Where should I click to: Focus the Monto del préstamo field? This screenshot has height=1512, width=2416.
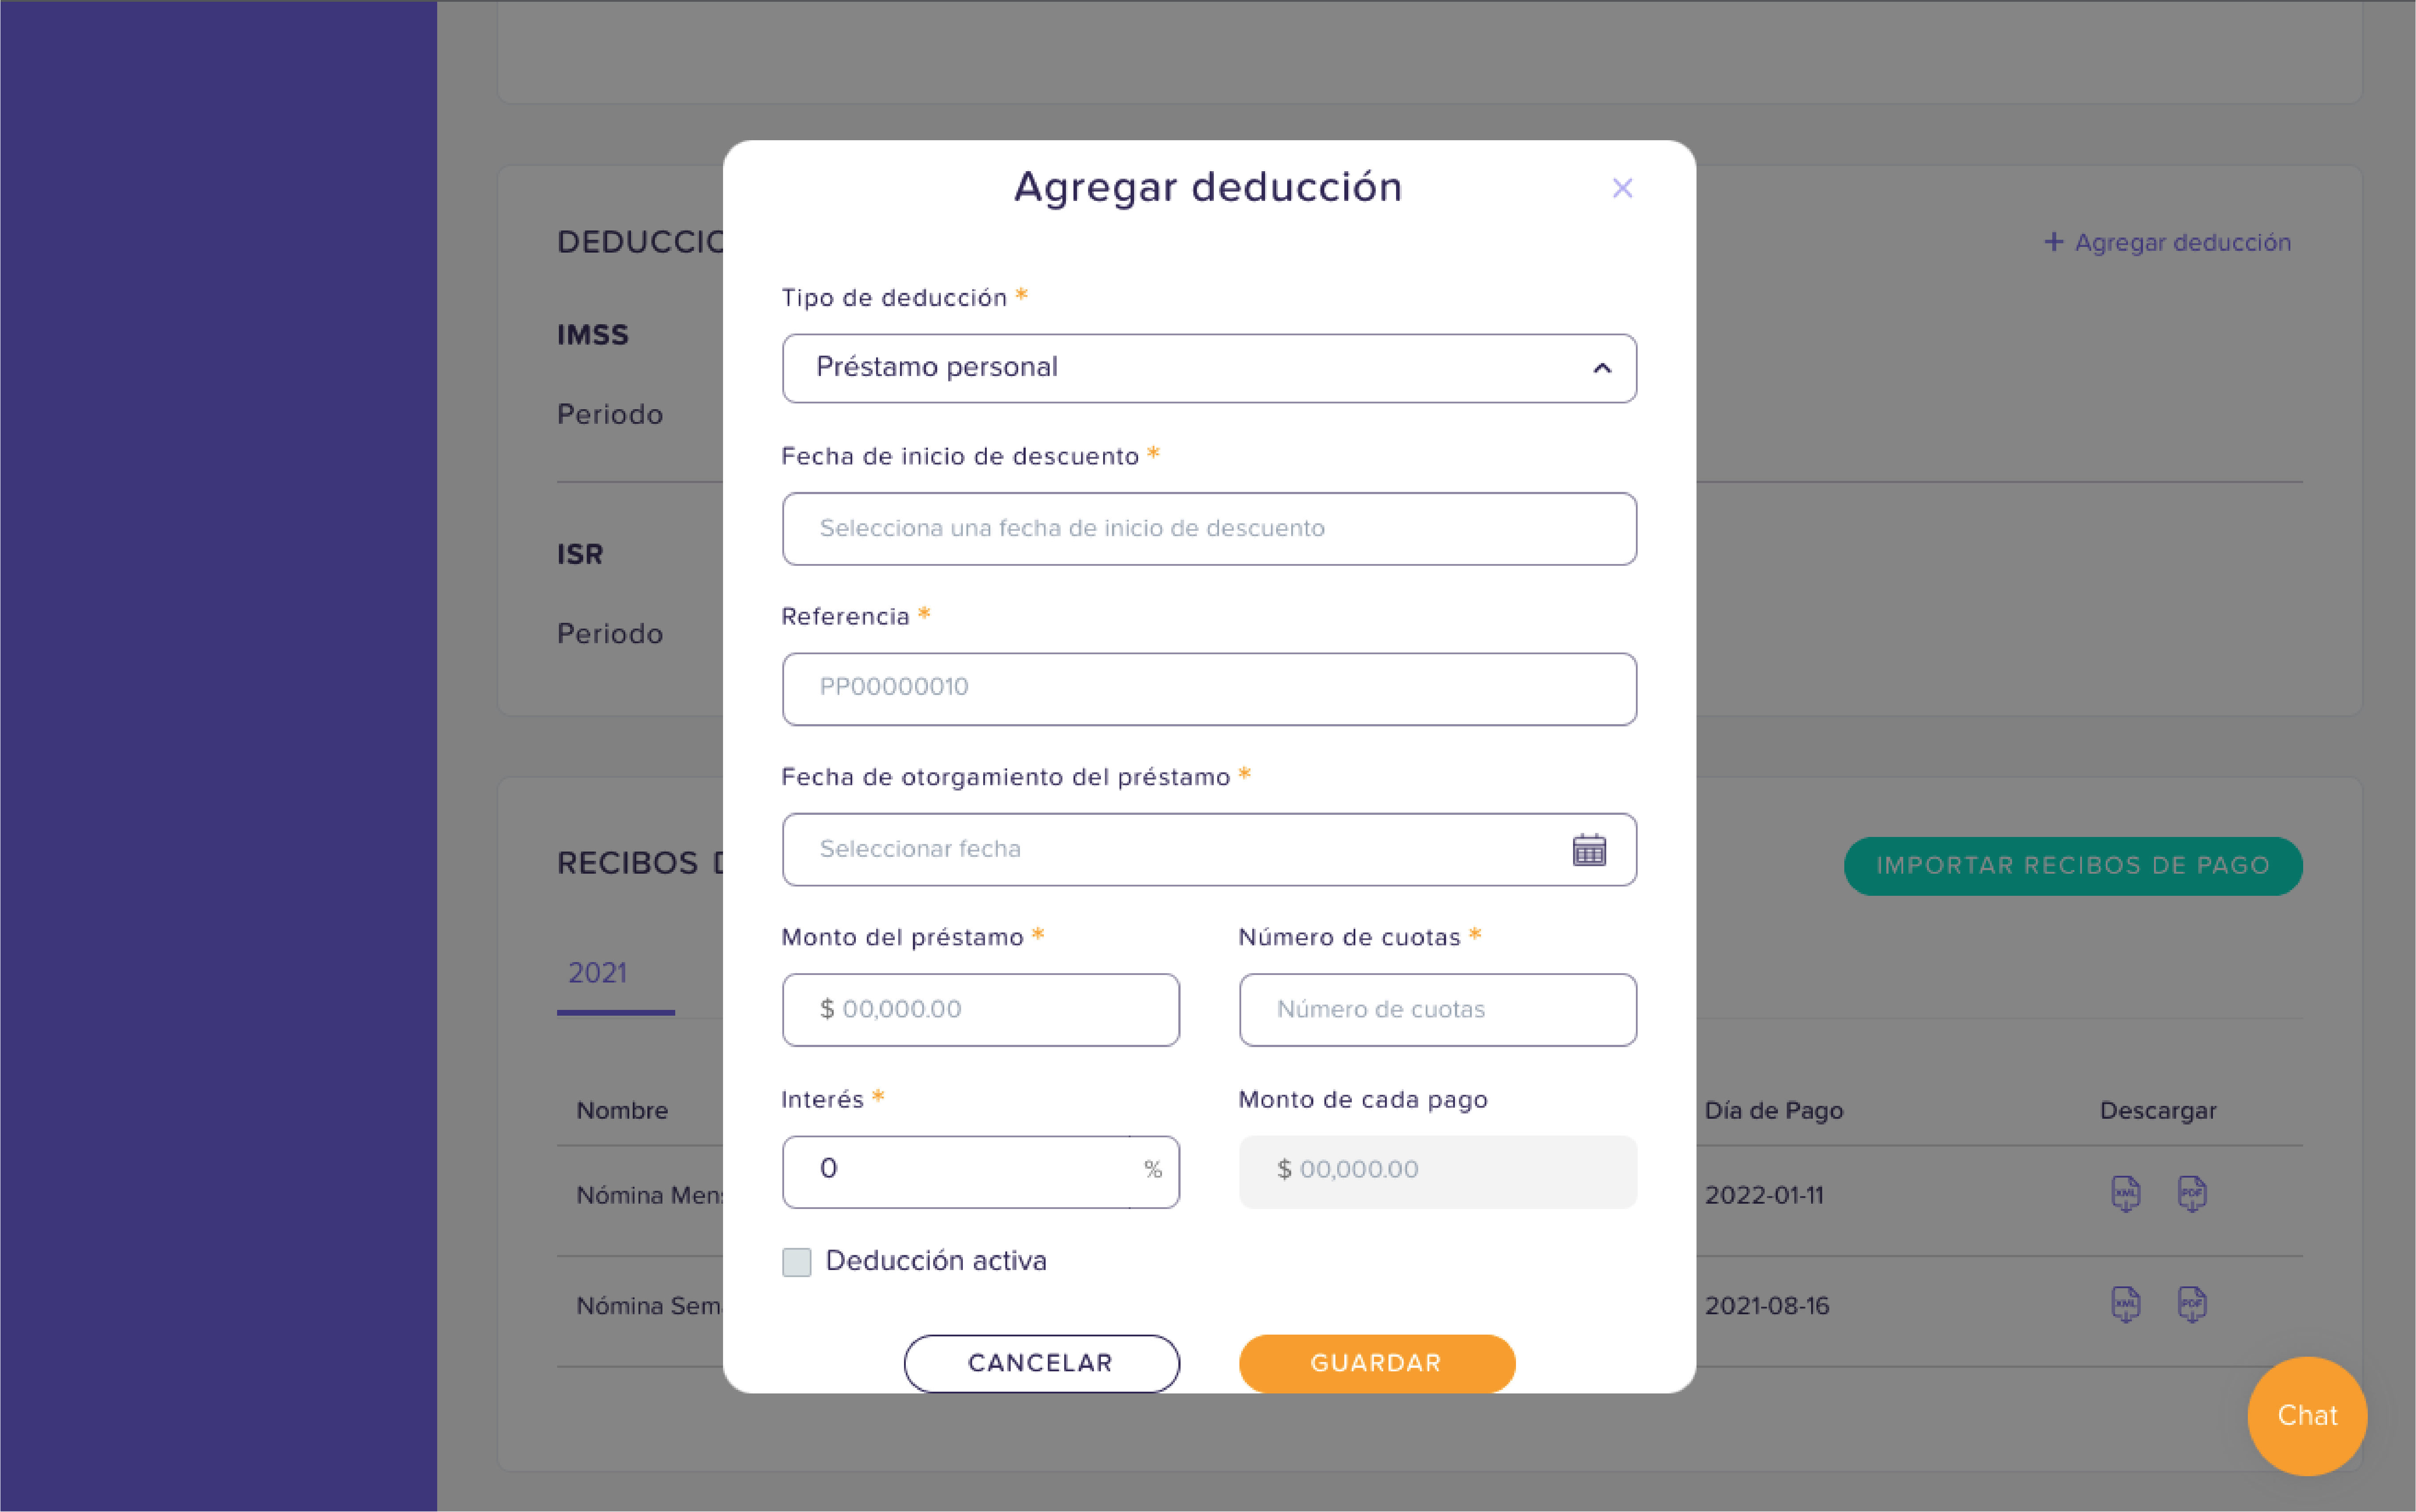981,1010
